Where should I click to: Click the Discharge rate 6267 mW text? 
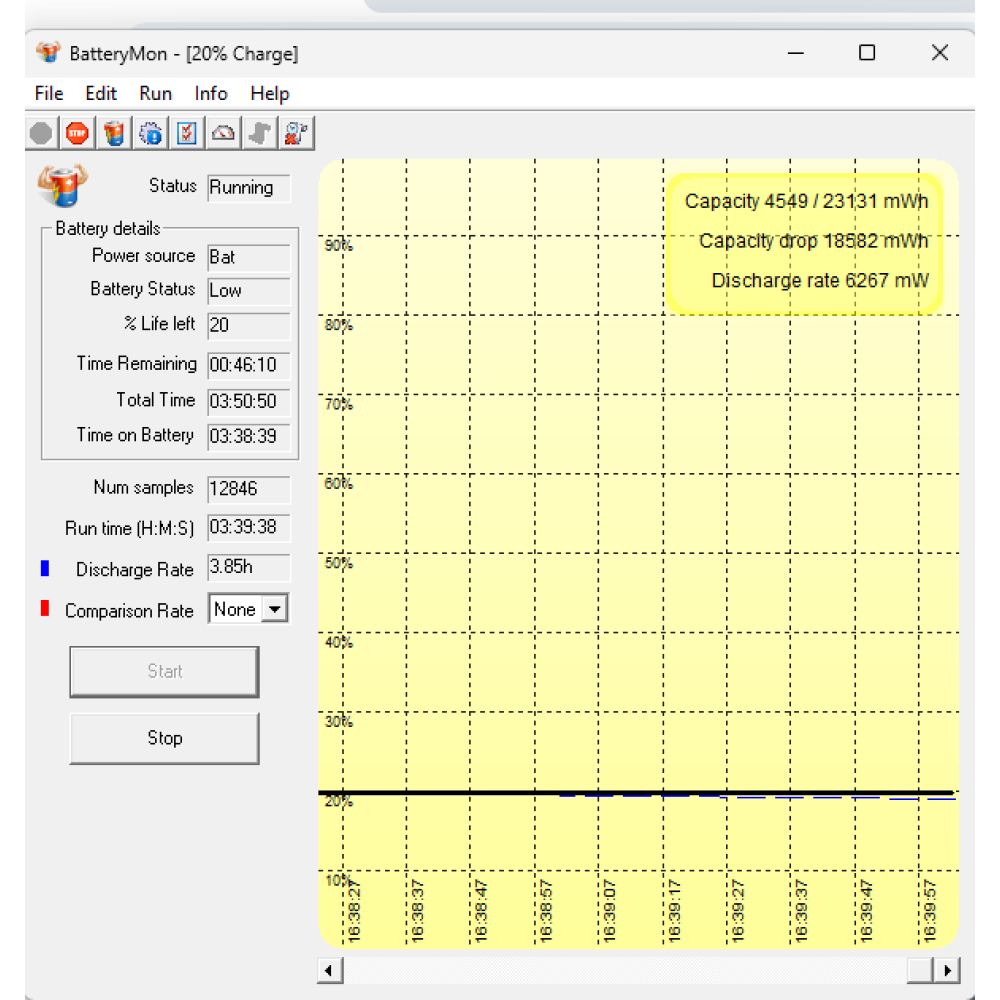820,281
